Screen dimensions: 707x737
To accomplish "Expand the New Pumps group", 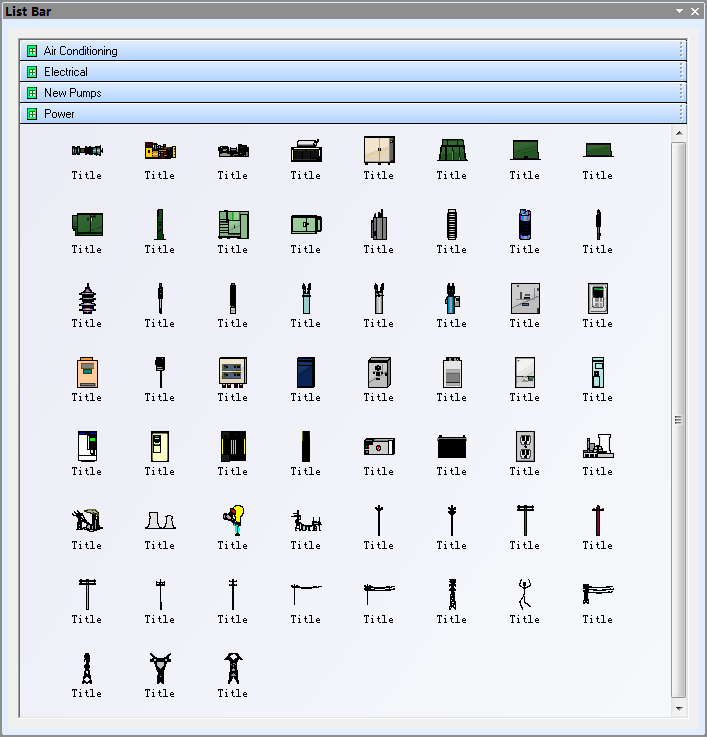I will point(72,93).
